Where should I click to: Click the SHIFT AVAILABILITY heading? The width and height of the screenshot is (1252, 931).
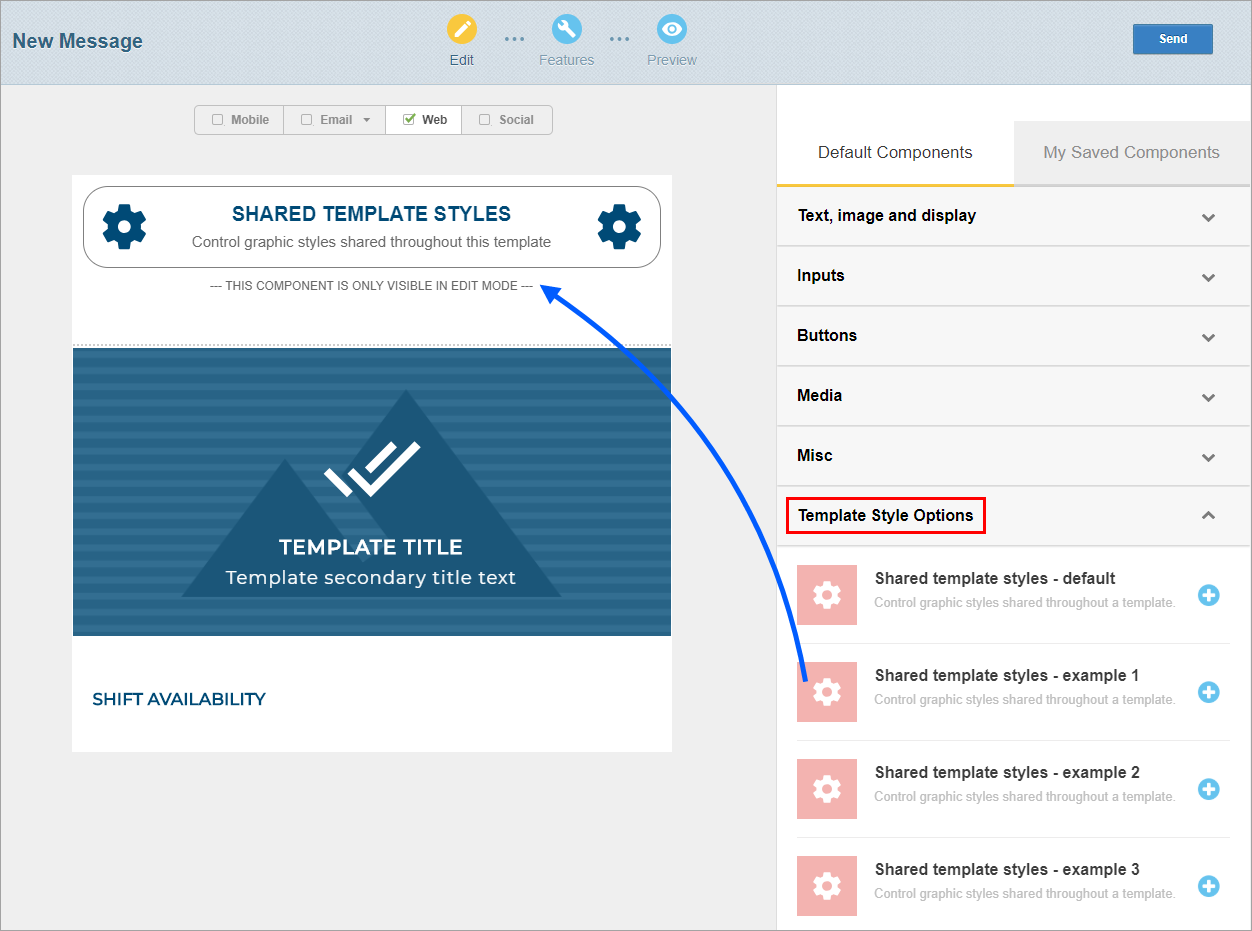click(179, 699)
